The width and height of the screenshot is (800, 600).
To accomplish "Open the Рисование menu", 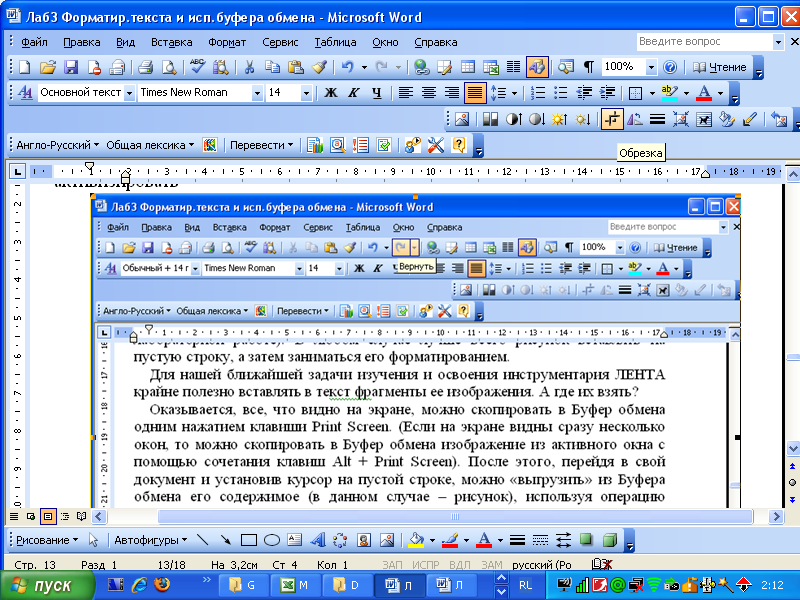I will tap(47, 540).
